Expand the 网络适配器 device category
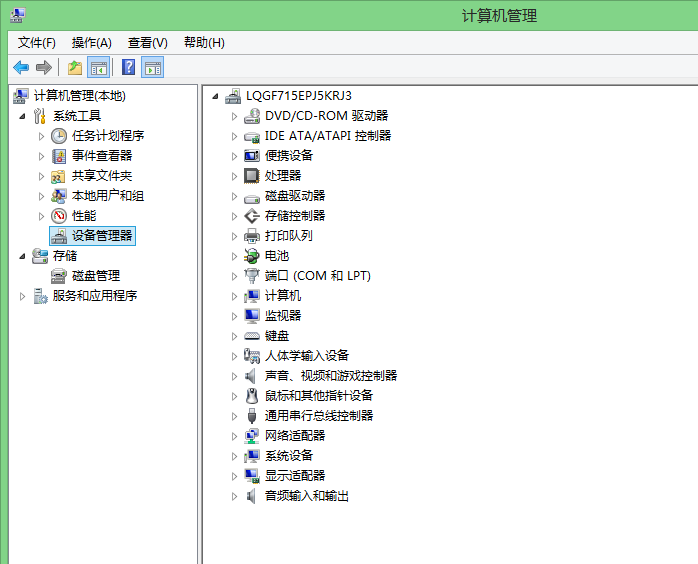Screen dimensions: 698x564 pyautogui.click(x=235, y=436)
